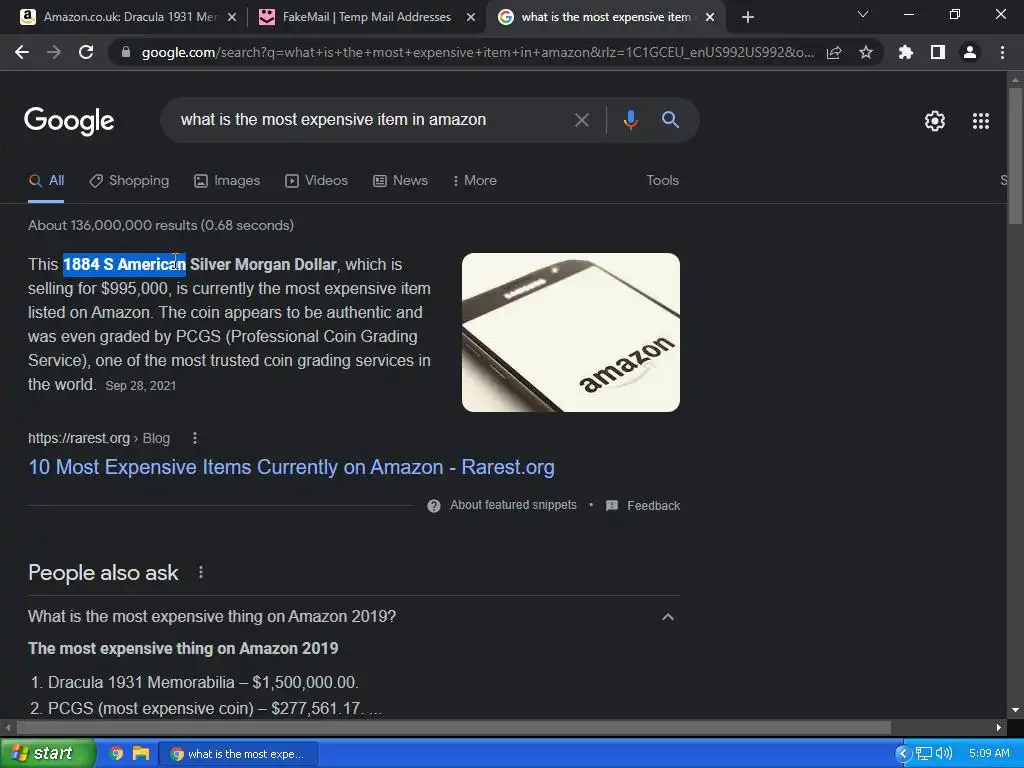Click the 'Sep 28, 2021' snippet date
The image size is (1024, 768).
click(141, 385)
